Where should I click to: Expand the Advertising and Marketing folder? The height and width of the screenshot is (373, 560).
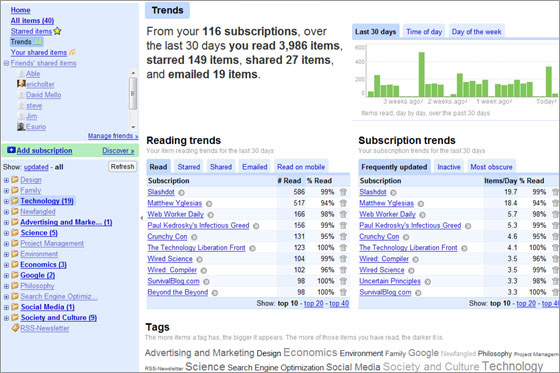point(6,222)
